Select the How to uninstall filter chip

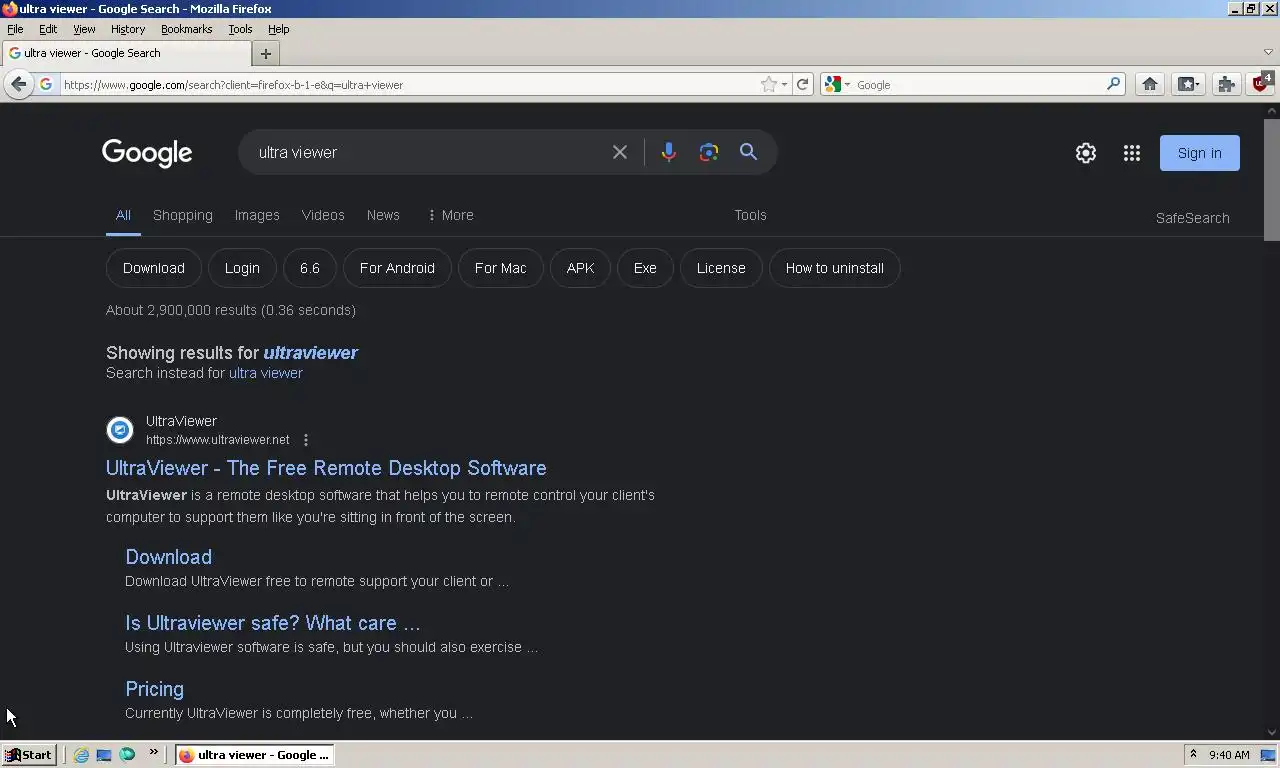point(835,268)
